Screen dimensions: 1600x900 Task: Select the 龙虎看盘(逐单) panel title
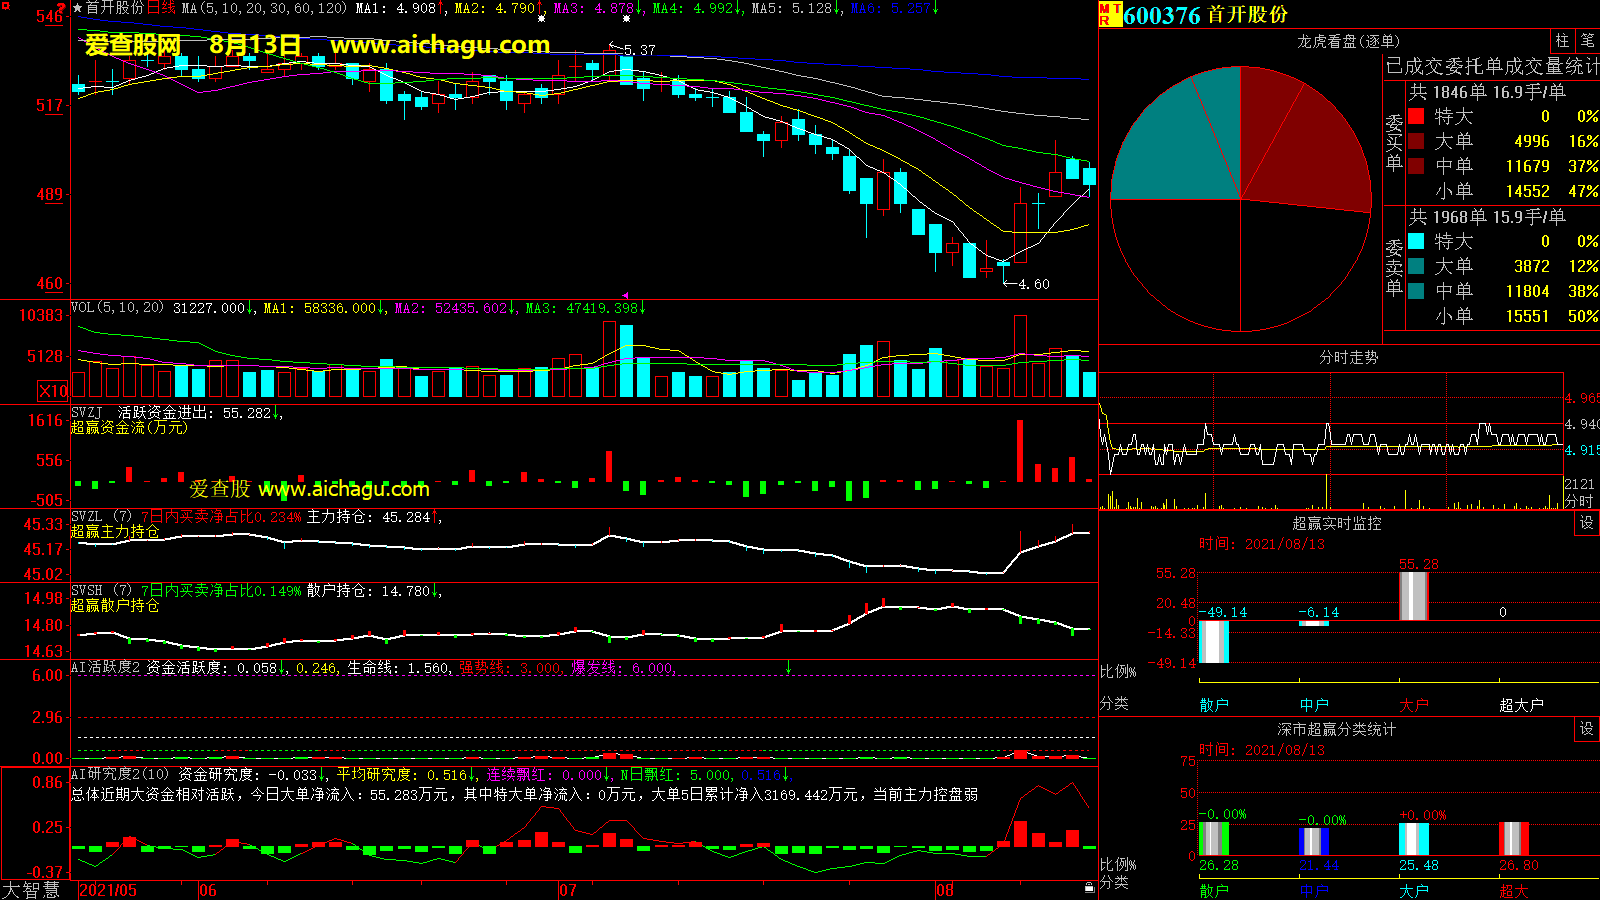(1348, 41)
